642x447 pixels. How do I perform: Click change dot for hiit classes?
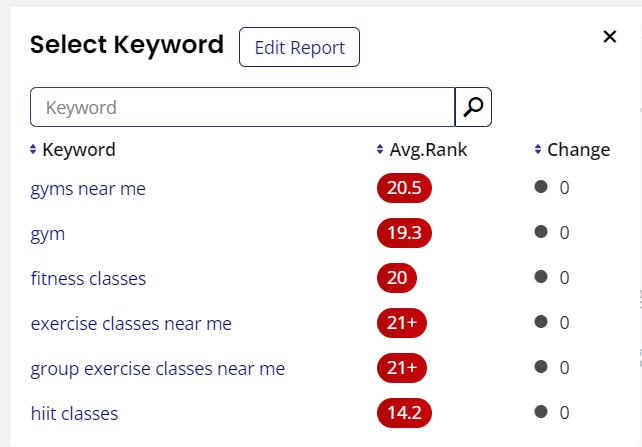point(541,412)
